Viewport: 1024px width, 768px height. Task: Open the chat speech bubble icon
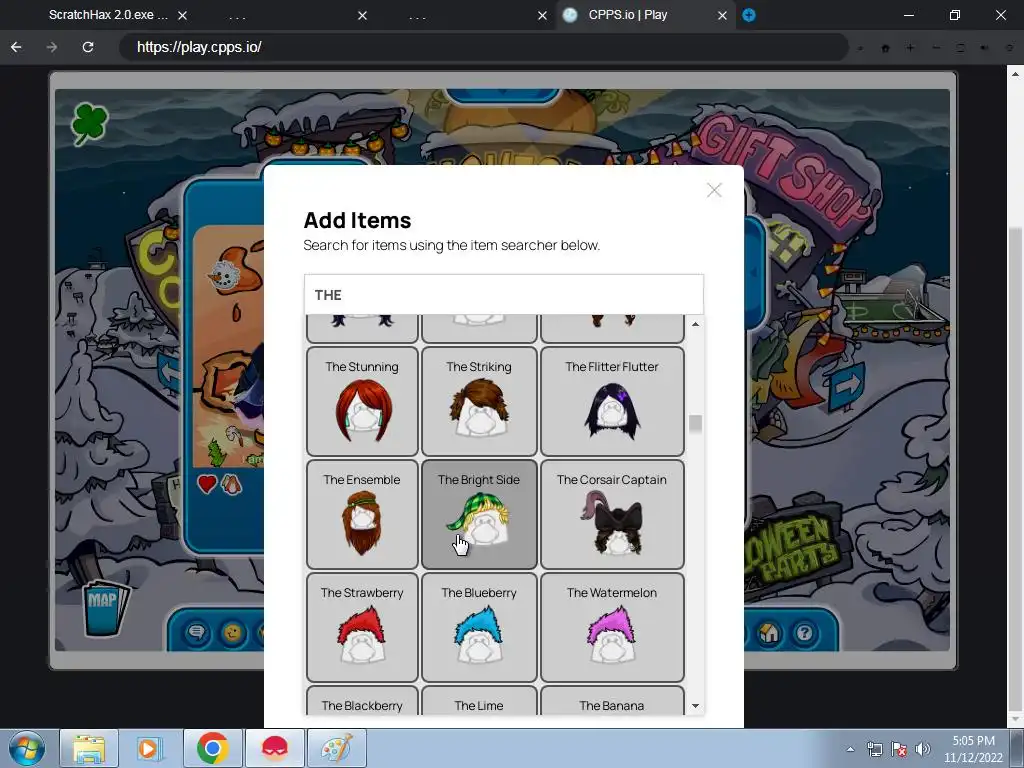197,632
